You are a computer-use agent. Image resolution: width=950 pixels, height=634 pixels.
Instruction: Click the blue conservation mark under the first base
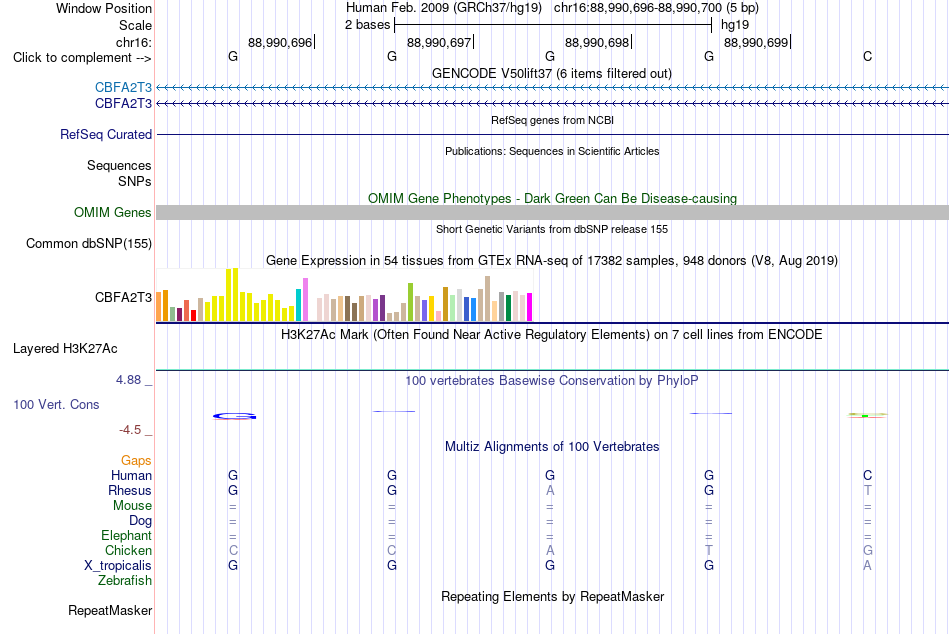coord(234,416)
